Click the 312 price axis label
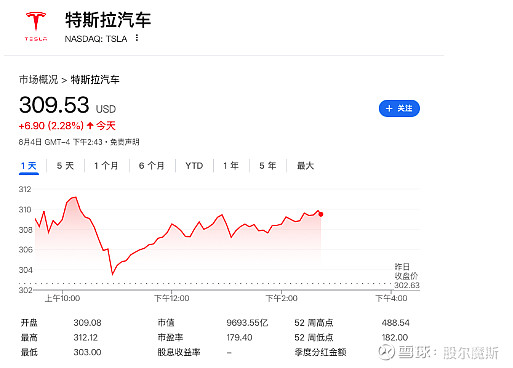Screen dimensions: 513x368 coord(25,189)
